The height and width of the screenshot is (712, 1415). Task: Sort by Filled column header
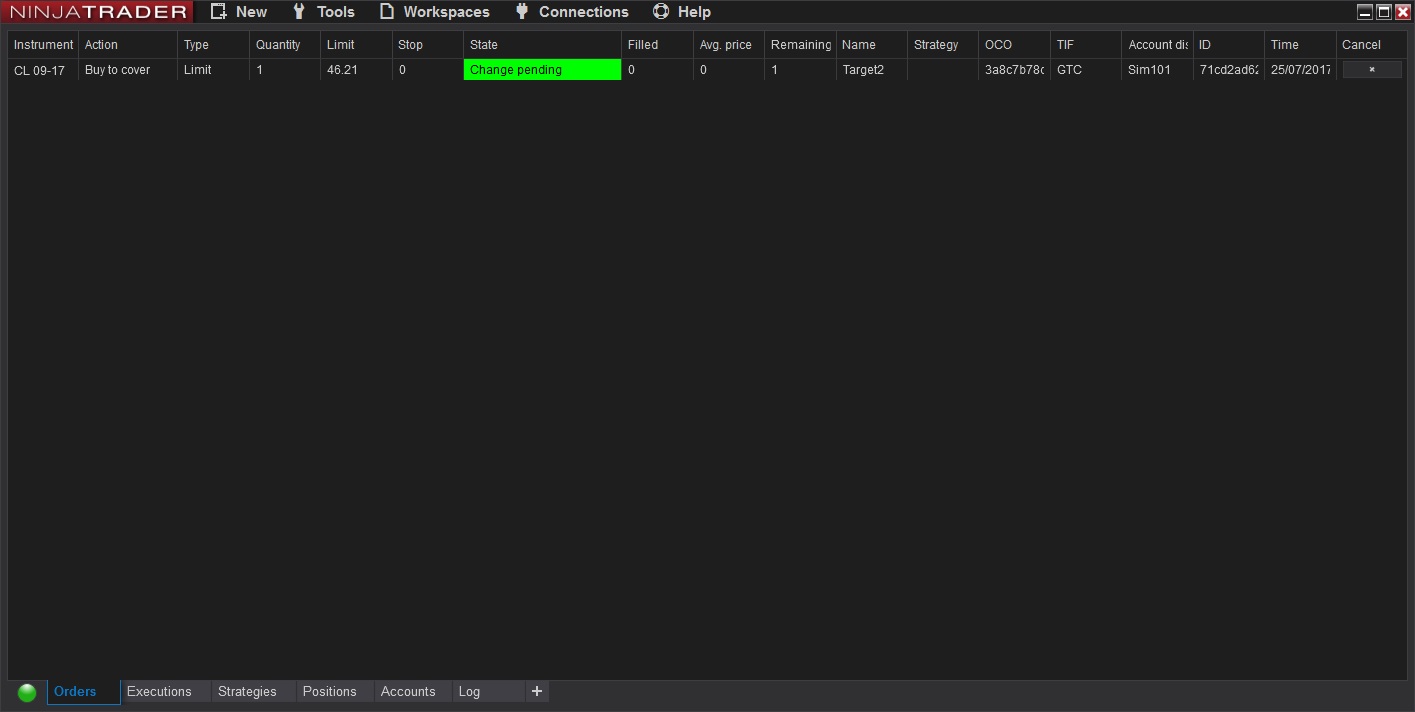point(657,45)
